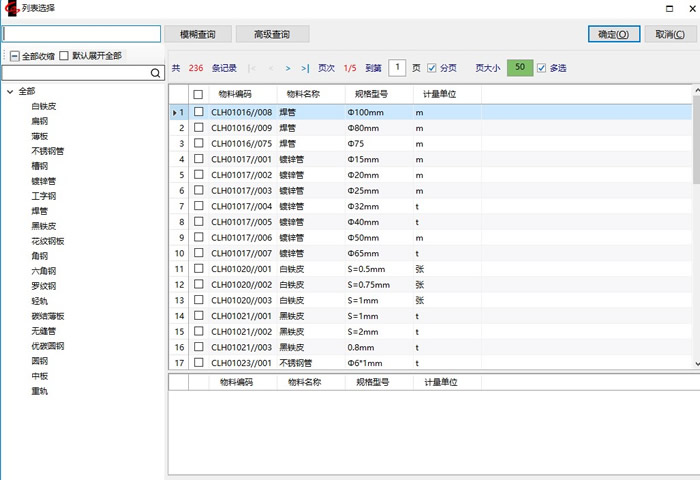Click the previous page arrow
Screen dimensions: 700x480
[x=270, y=69]
